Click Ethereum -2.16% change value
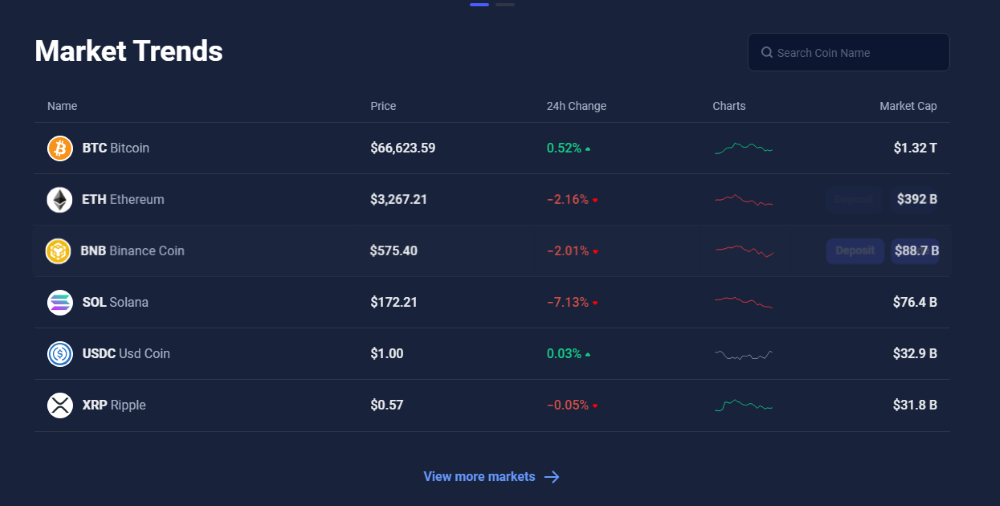Screen dimensions: 1000x506 (568, 200)
